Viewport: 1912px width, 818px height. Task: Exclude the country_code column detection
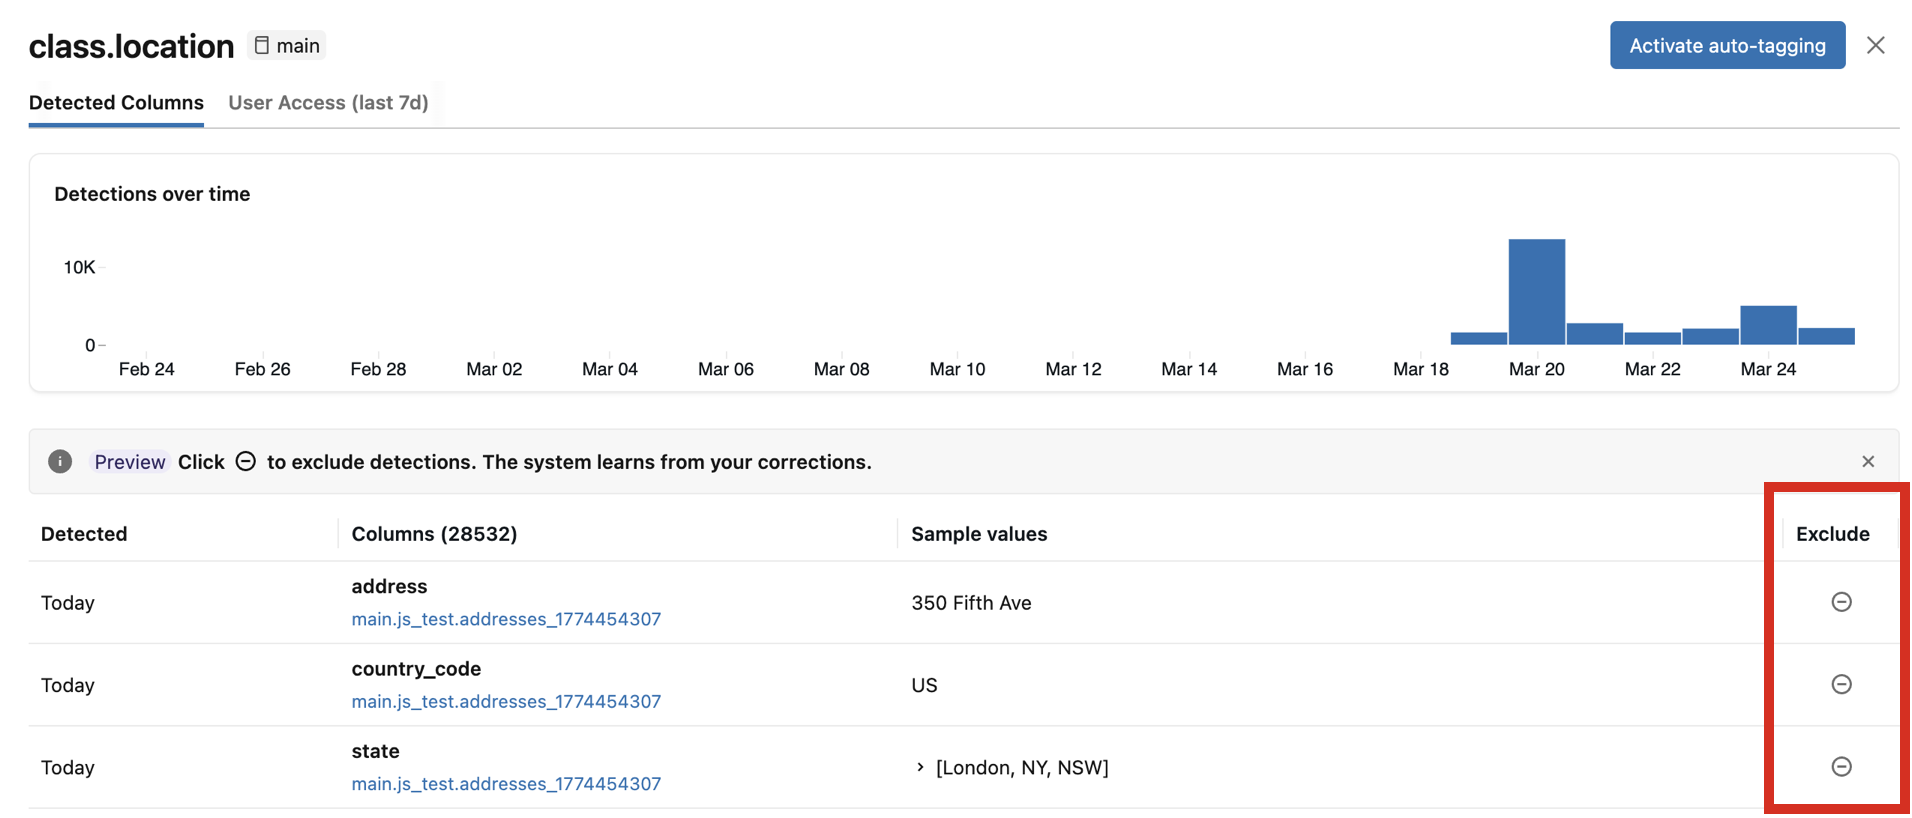pyautogui.click(x=1840, y=684)
